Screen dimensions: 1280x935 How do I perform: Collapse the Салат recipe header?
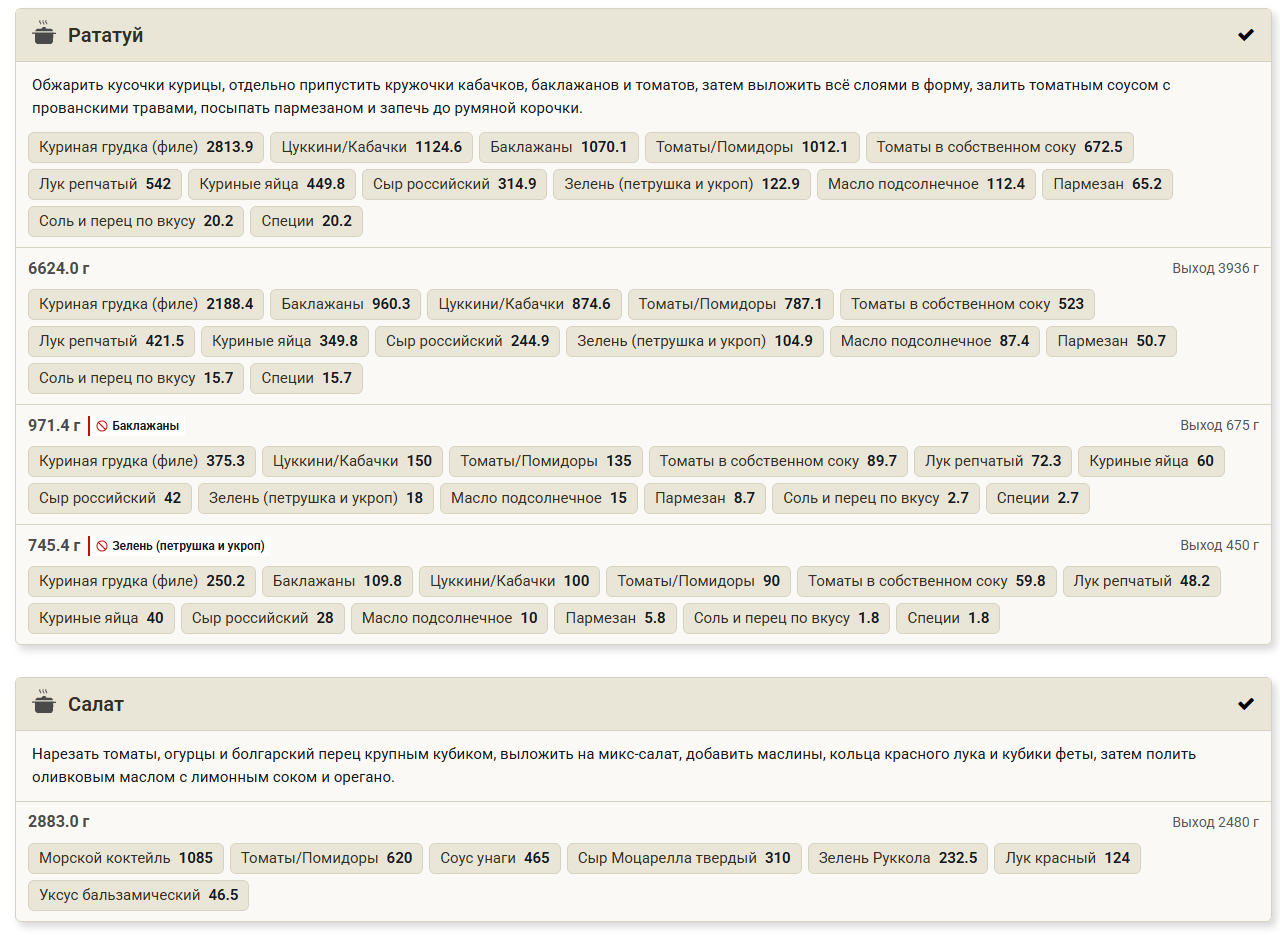(x=643, y=704)
